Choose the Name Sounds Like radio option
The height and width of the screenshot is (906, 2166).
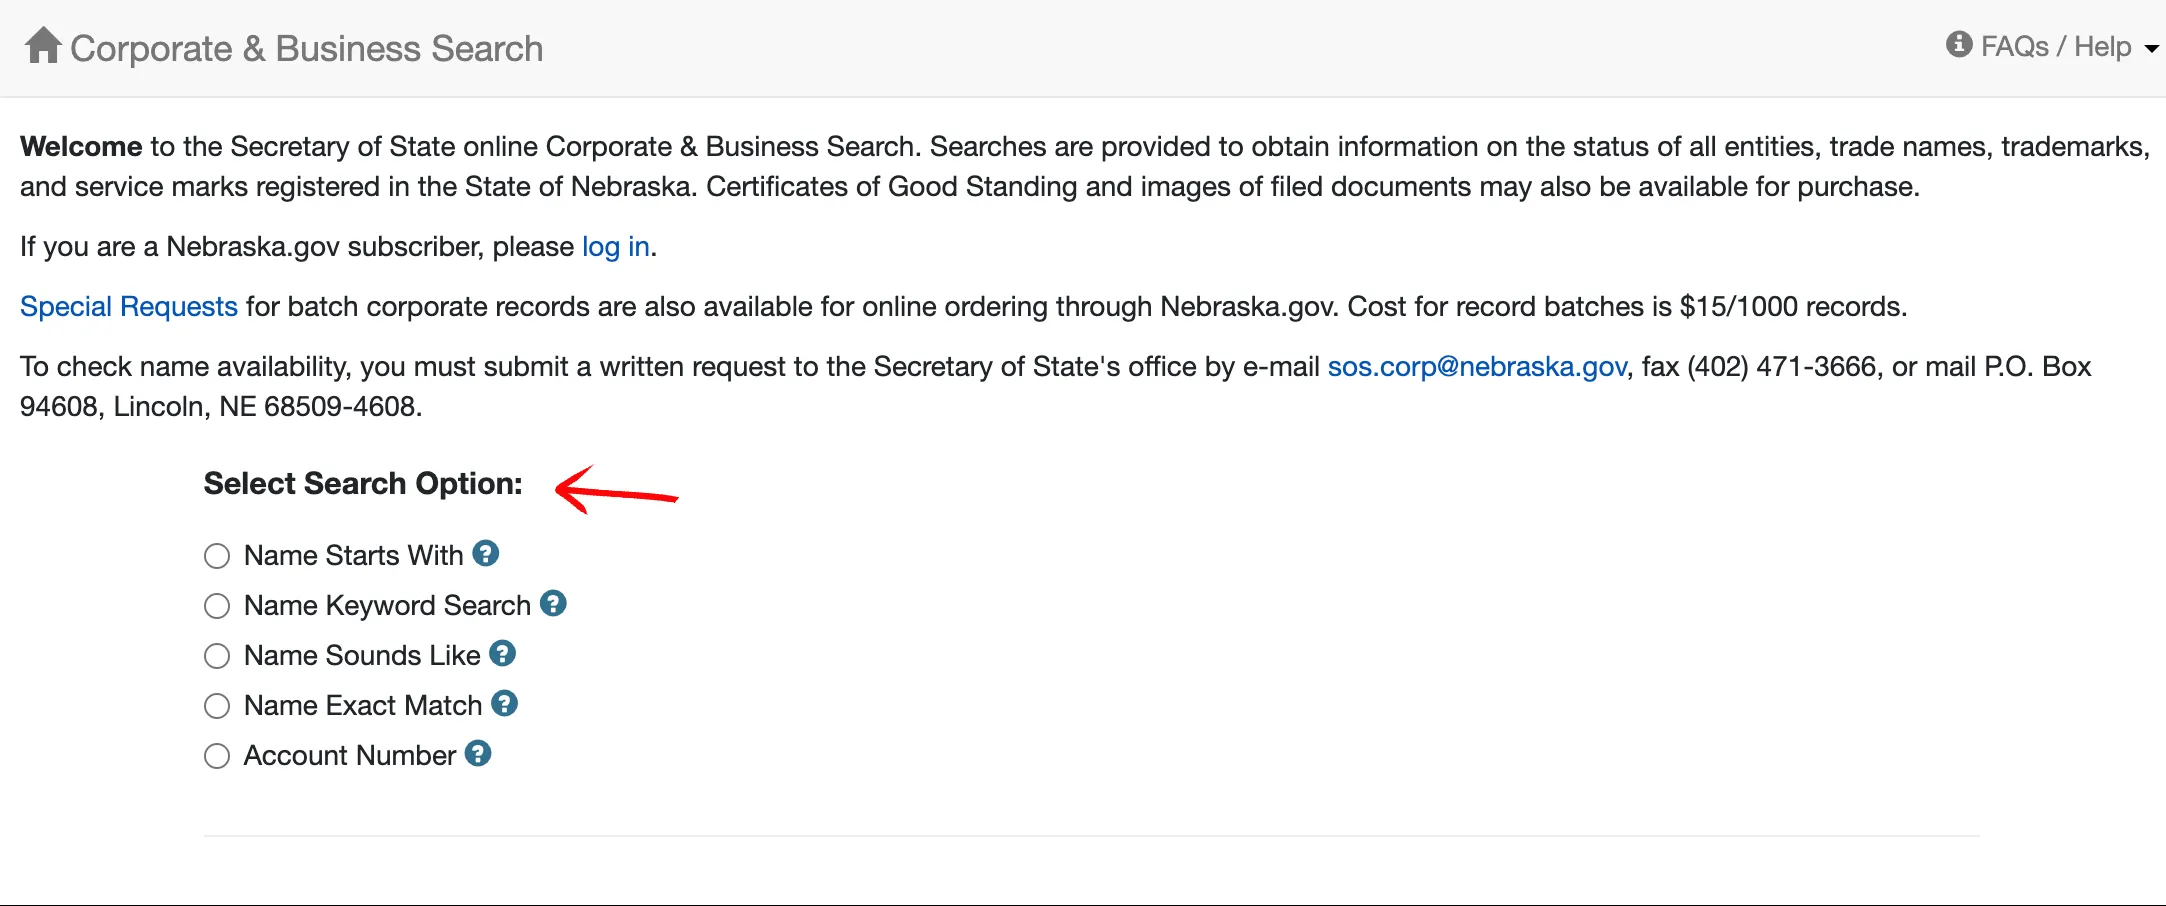(x=217, y=656)
